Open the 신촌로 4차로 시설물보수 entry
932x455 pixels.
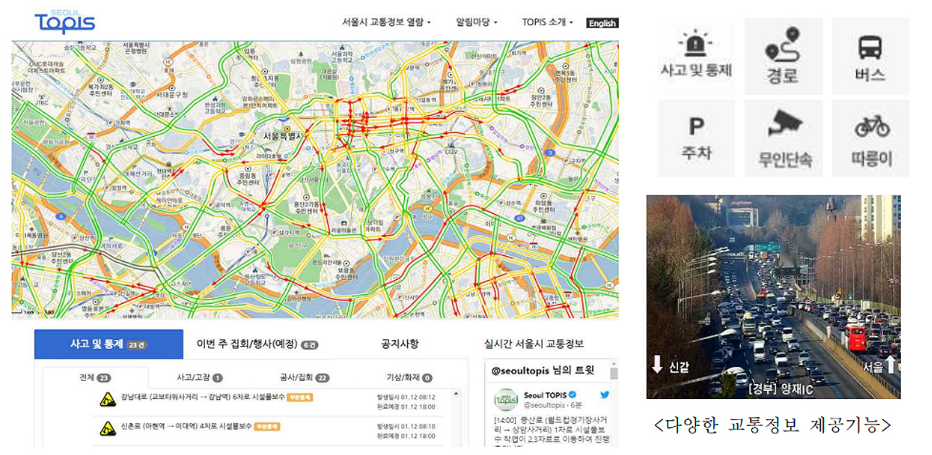tap(187, 426)
